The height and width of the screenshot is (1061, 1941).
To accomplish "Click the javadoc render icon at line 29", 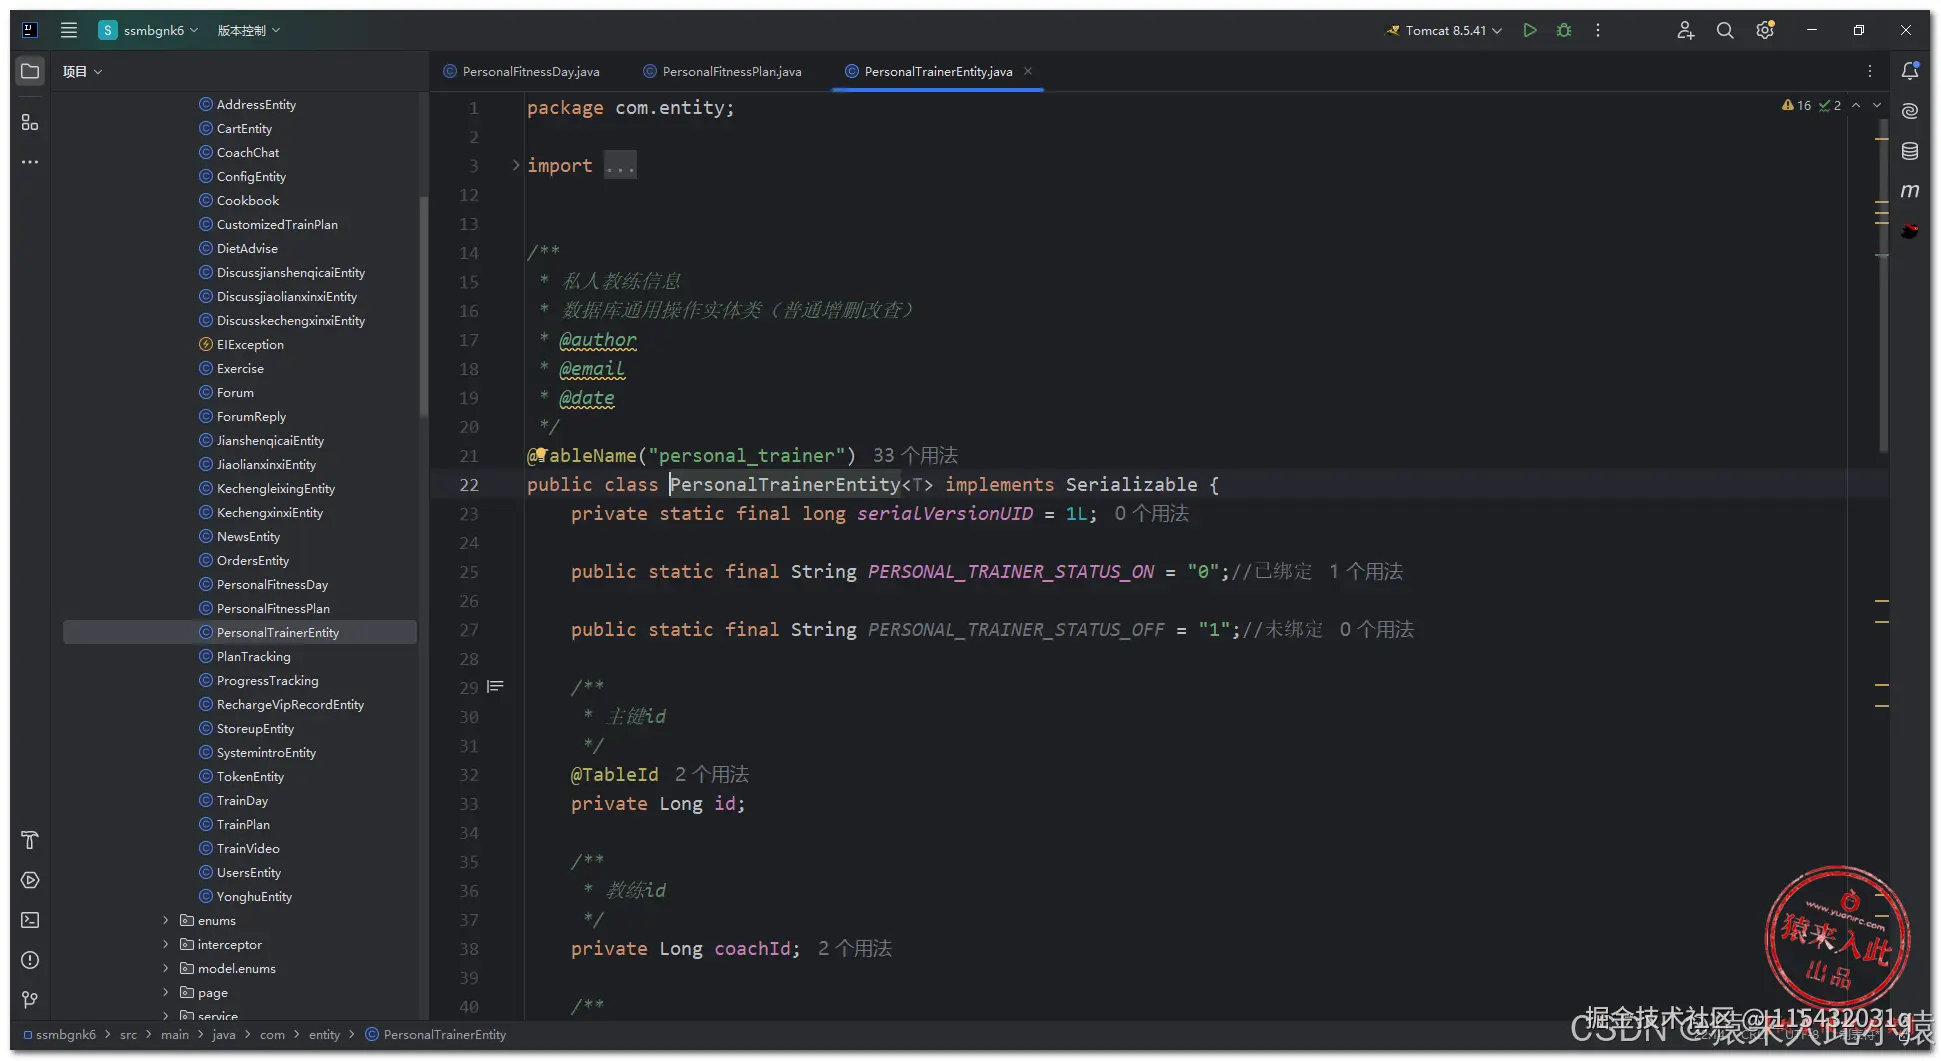I will pos(495,687).
